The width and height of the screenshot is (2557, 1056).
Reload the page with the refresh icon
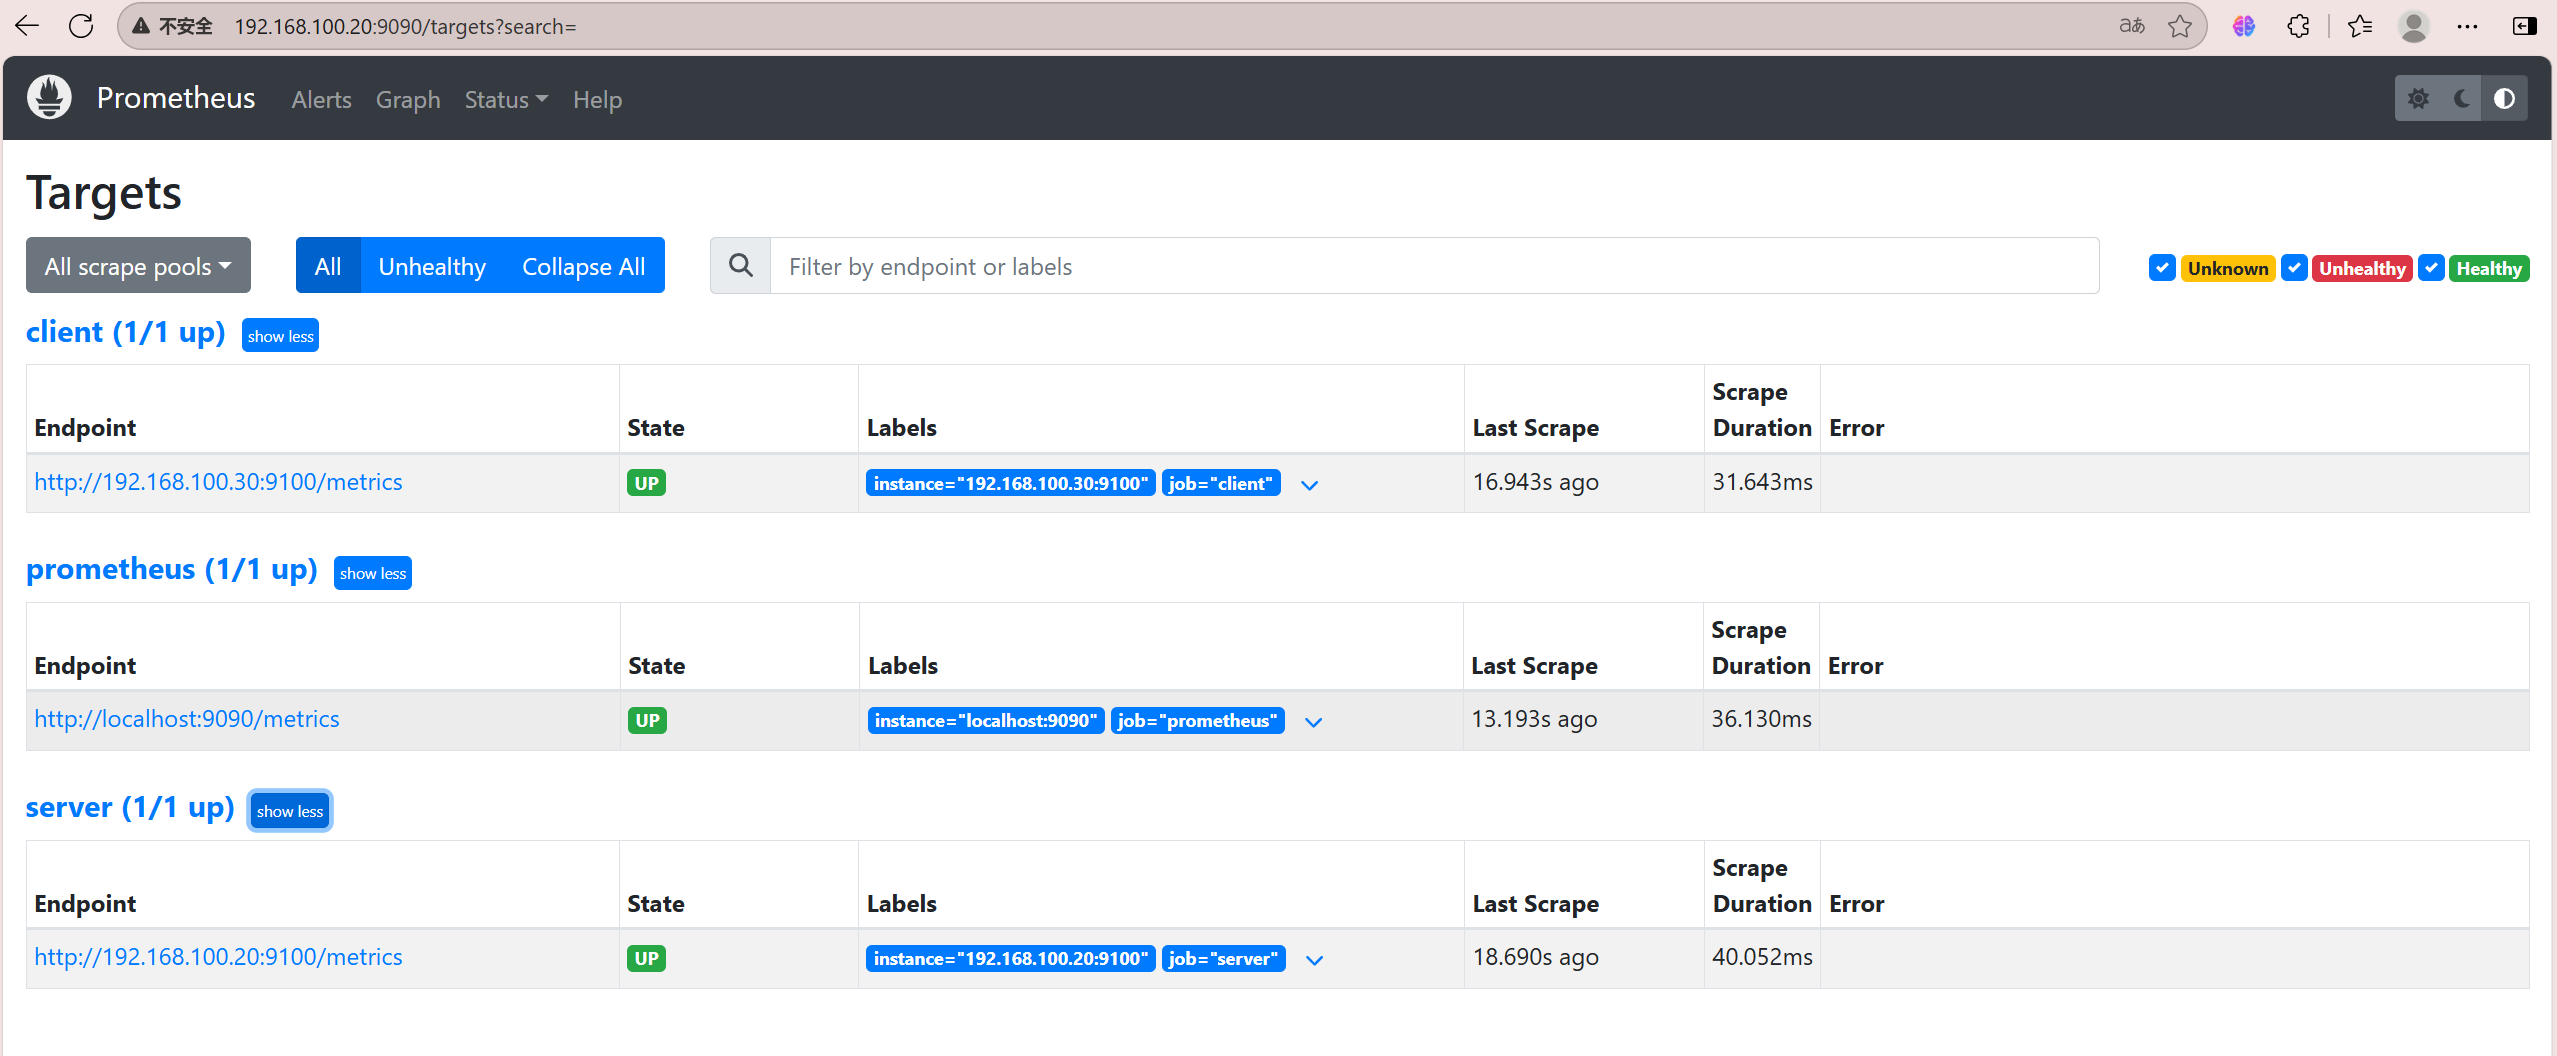point(81,26)
